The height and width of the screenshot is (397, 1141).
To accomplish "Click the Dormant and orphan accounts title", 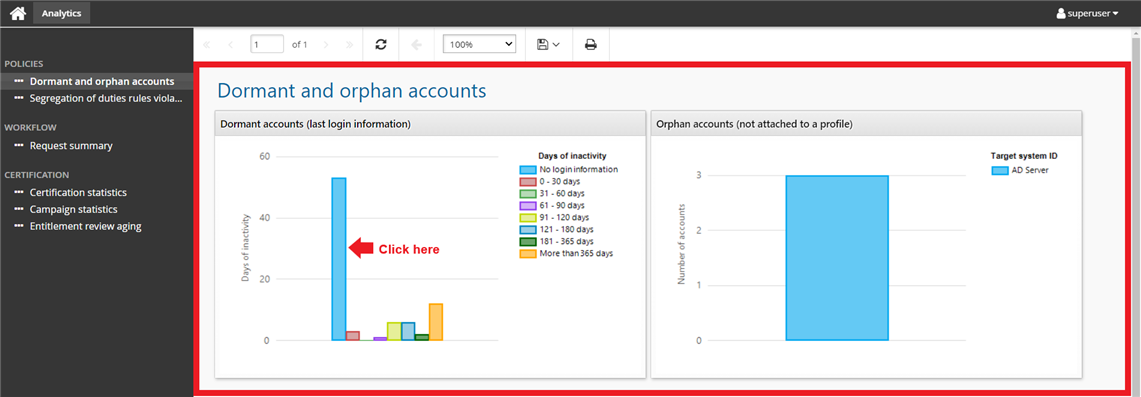I will 351,91.
